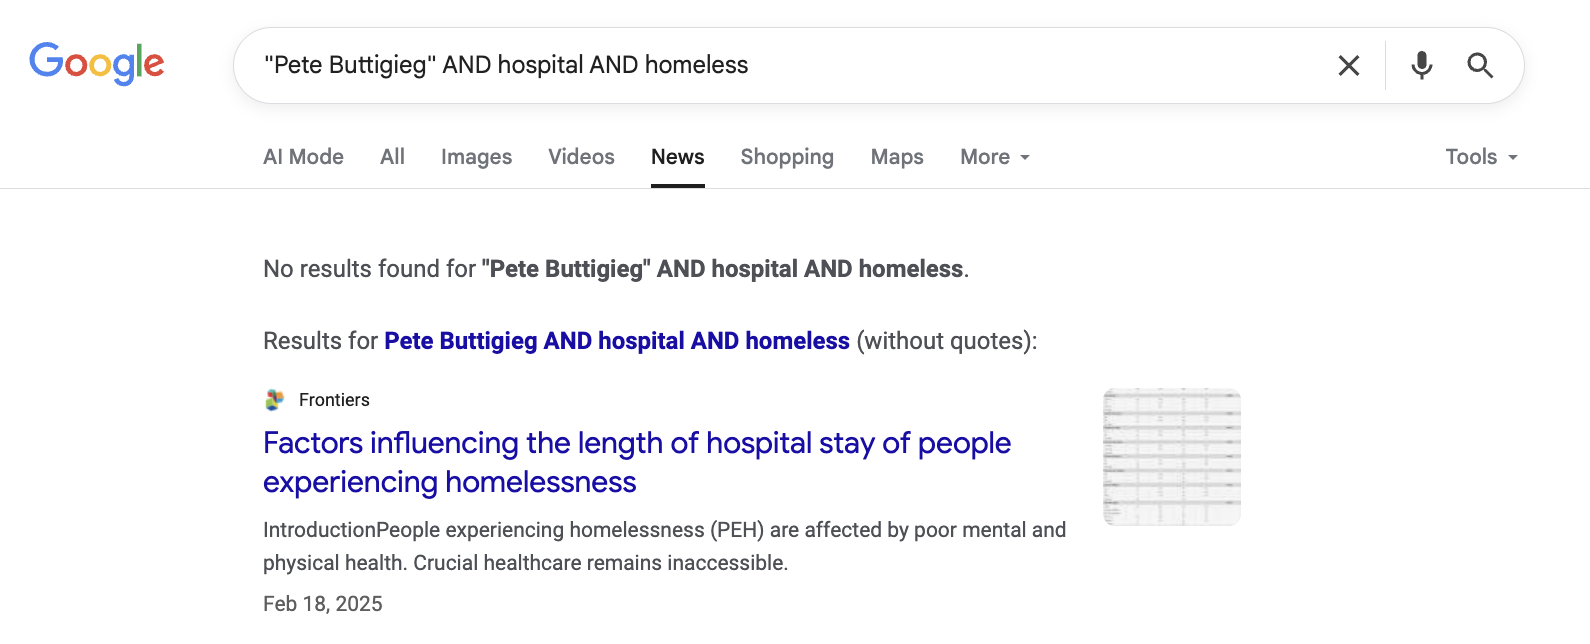Open the All results tab
The height and width of the screenshot is (644, 1590).
point(392,157)
